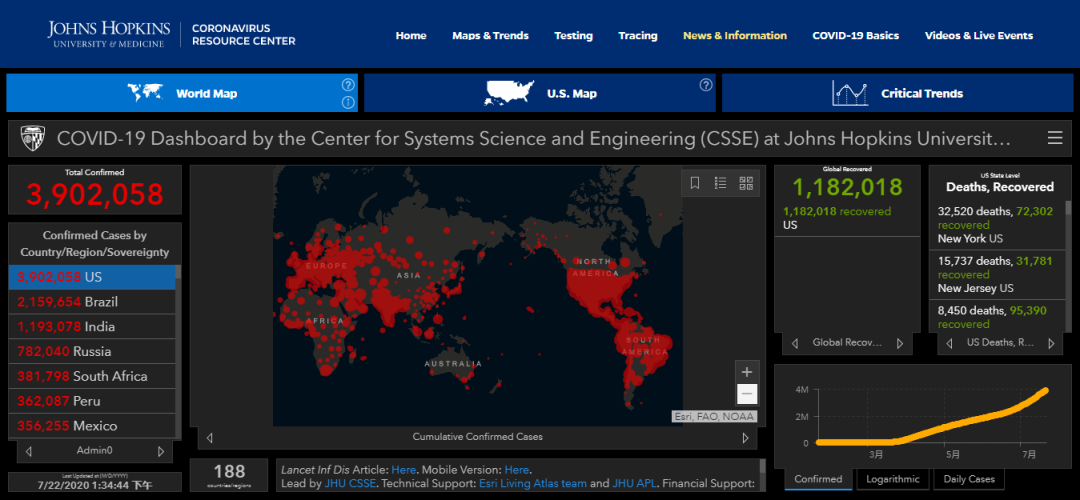Switch to the U.S. Map tab
This screenshot has width=1080, height=500.
tap(539, 93)
